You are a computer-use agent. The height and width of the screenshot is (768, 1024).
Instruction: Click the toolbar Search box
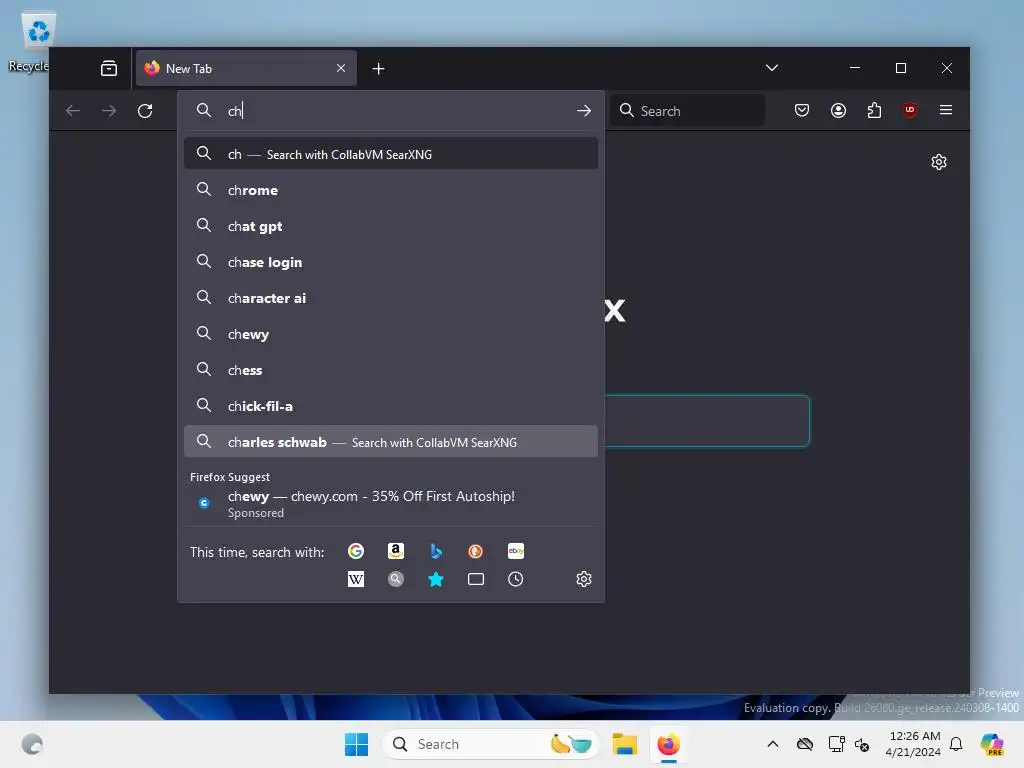[x=687, y=110]
